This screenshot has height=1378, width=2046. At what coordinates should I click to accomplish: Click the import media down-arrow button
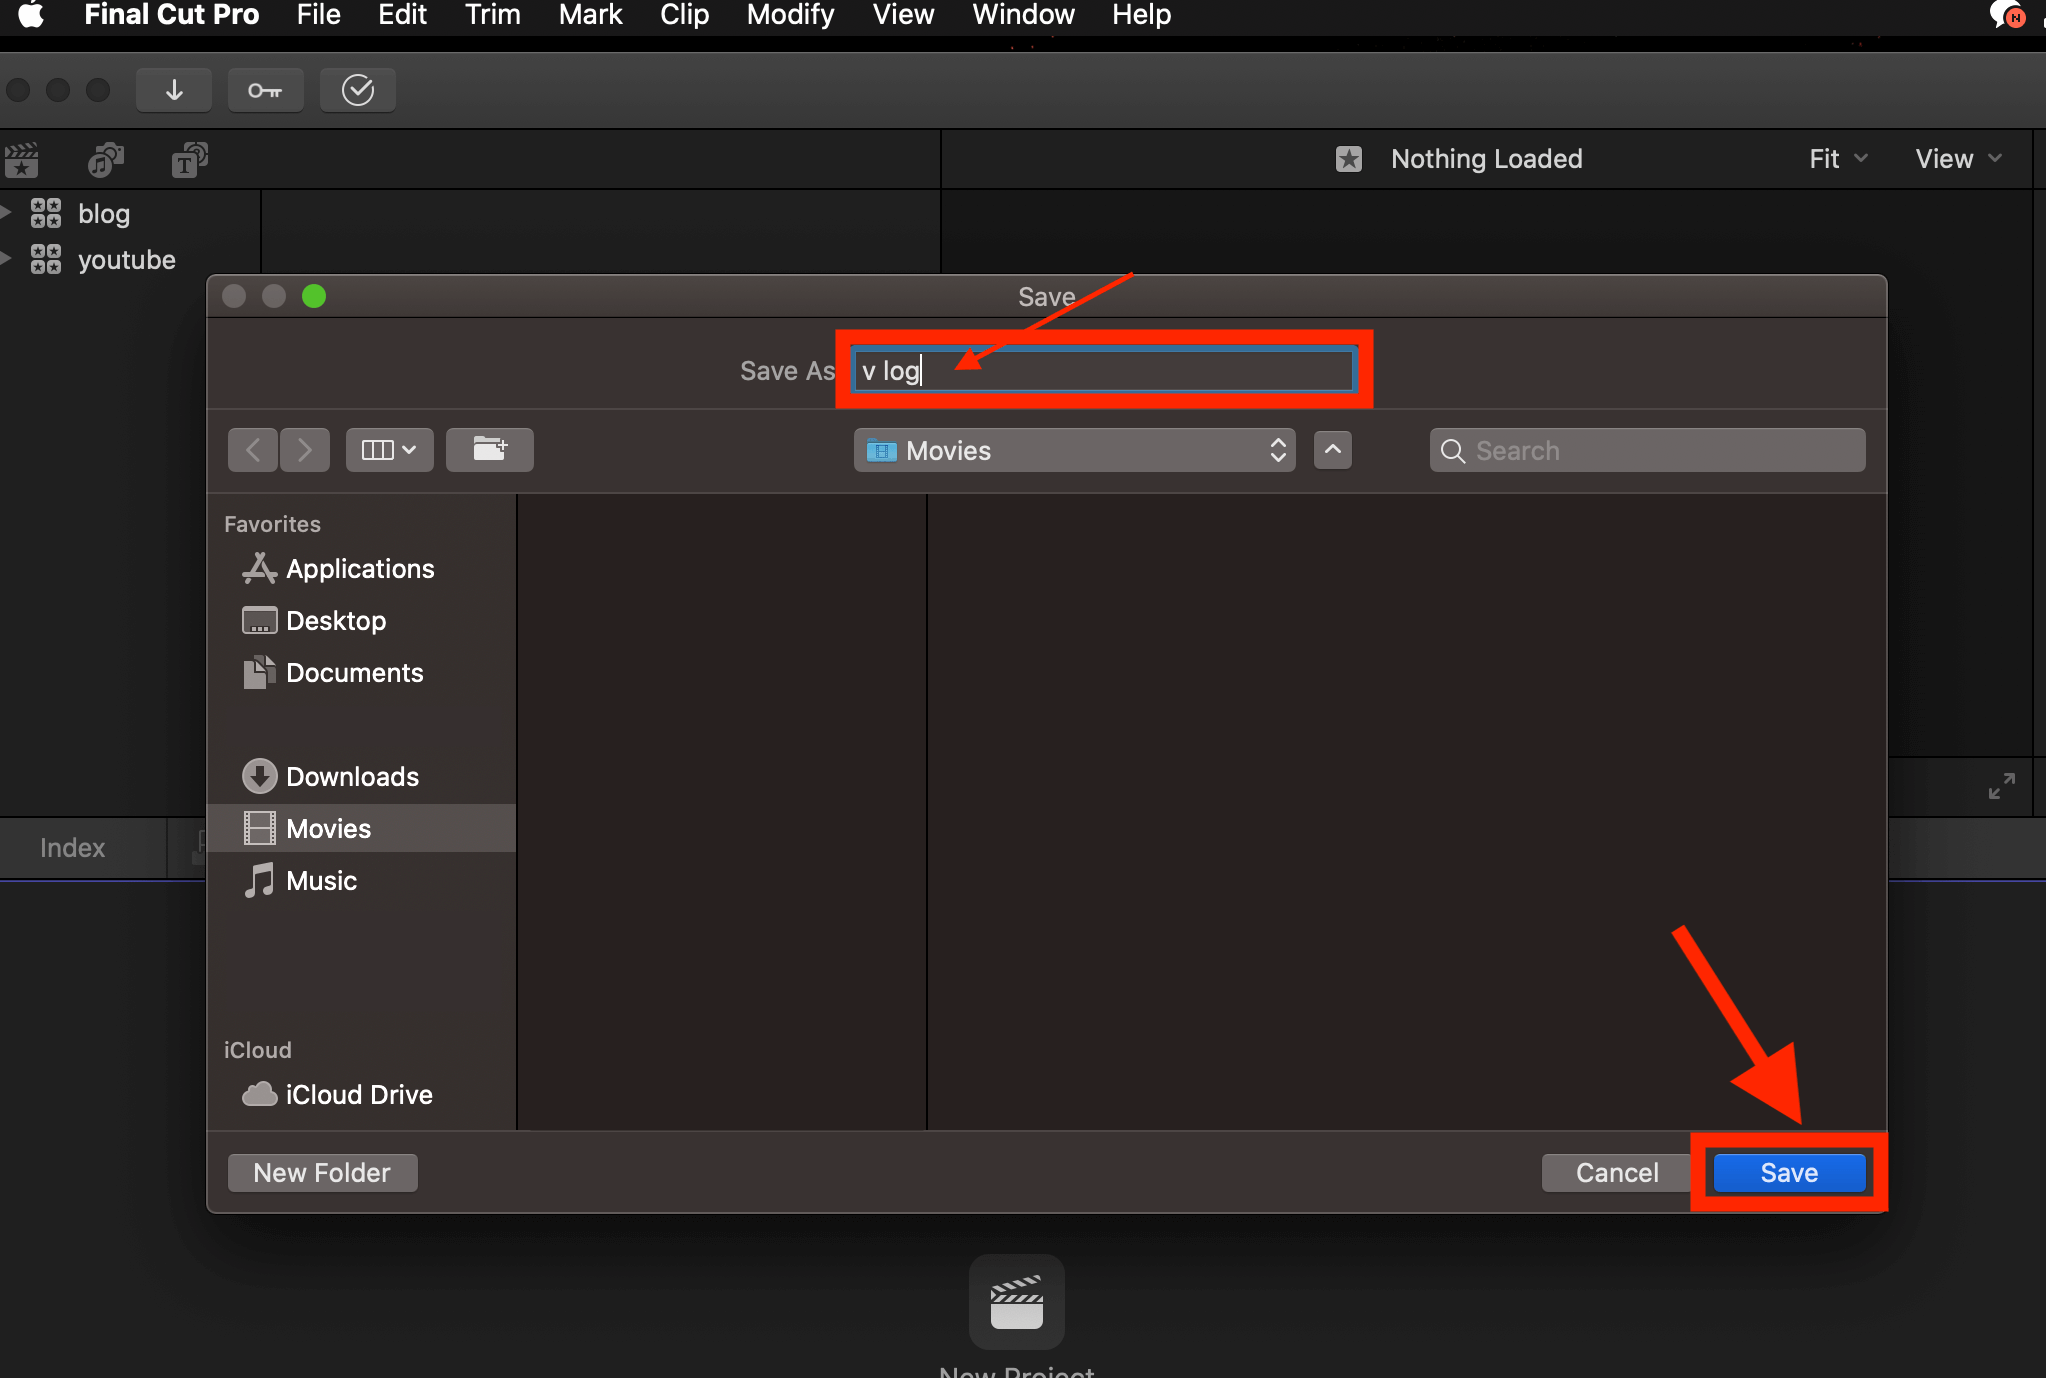(x=174, y=90)
